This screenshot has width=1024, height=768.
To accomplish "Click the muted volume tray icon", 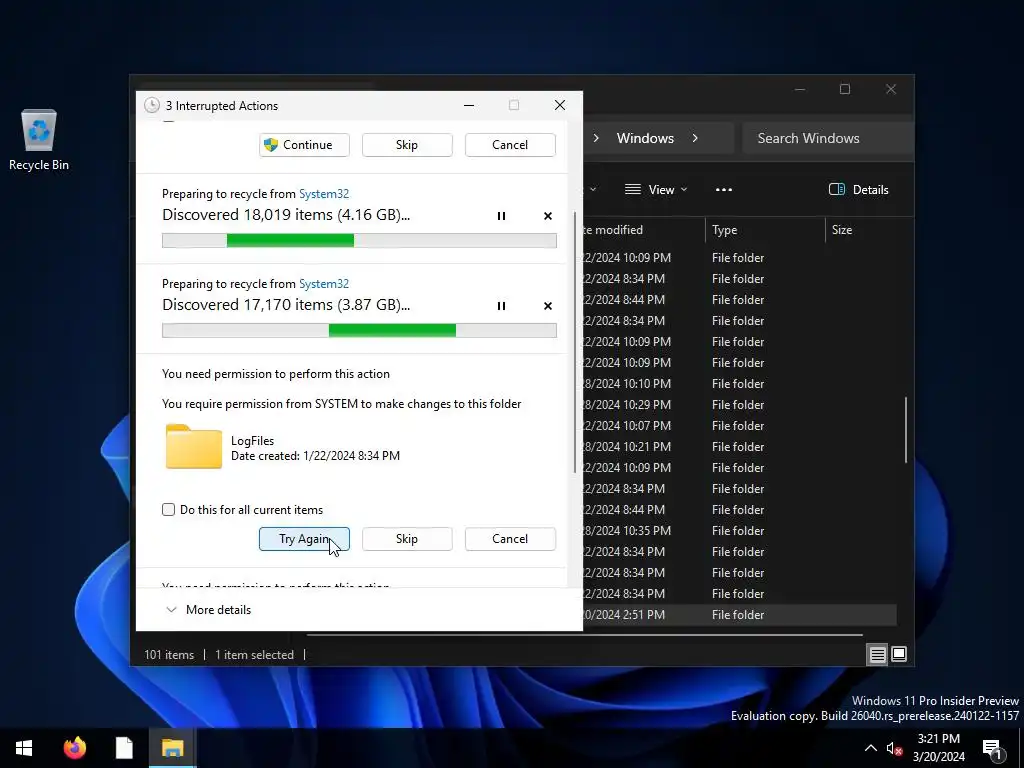I will 893,748.
